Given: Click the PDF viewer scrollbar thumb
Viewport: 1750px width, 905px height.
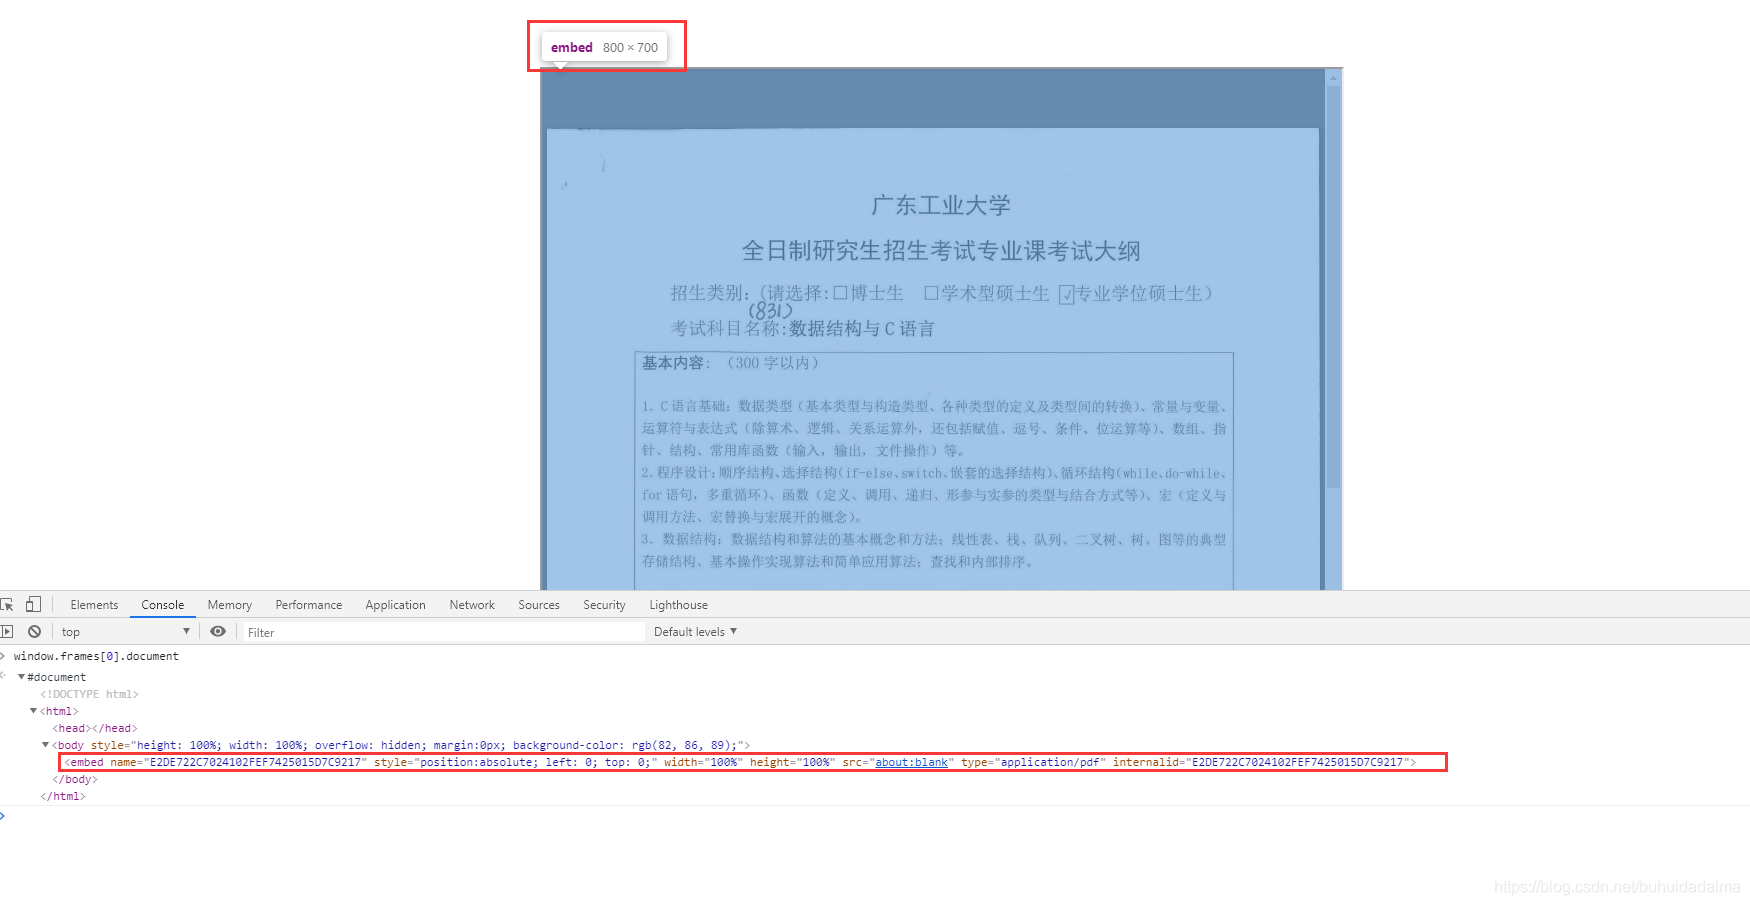Looking at the screenshot, I should tap(1332, 285).
